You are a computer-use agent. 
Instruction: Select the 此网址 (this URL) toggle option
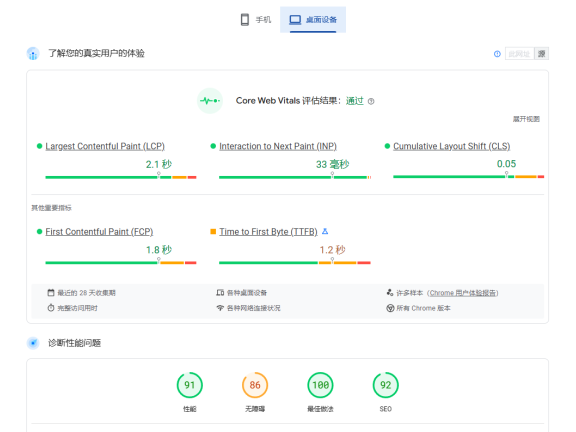pos(519,54)
